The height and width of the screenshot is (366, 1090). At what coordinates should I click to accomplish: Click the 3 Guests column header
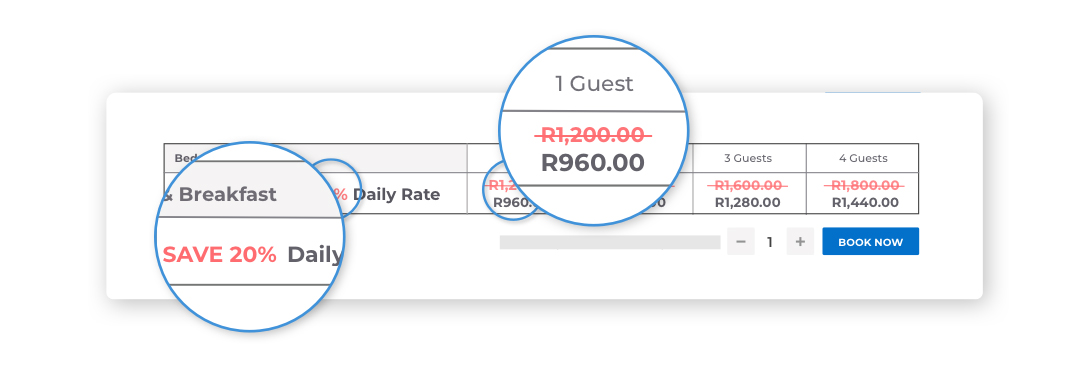coord(748,158)
